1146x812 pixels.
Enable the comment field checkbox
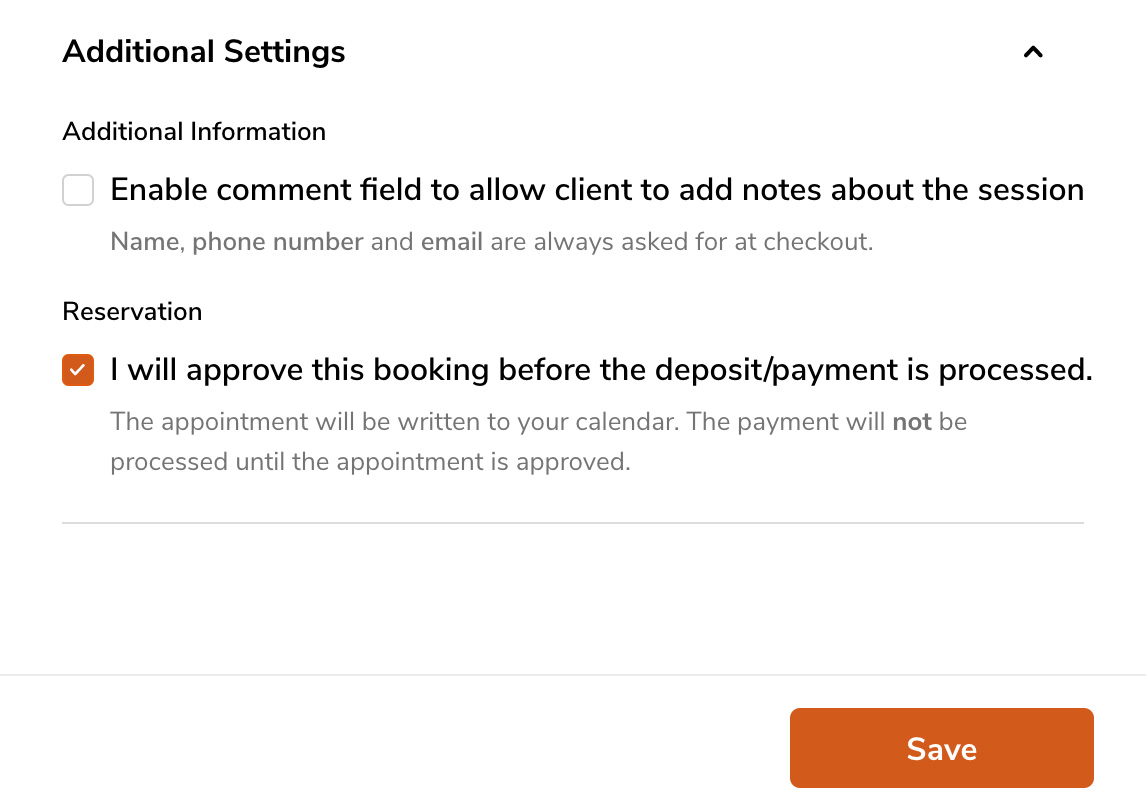pyautogui.click(x=78, y=190)
